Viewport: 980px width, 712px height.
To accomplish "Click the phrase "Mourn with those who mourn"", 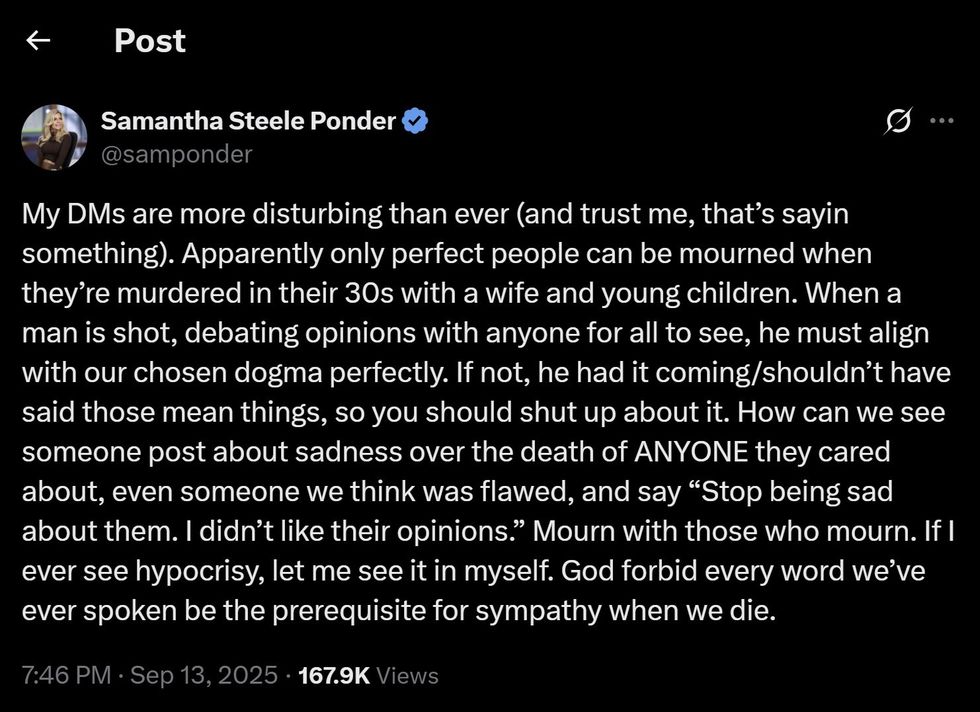I will pos(739,531).
